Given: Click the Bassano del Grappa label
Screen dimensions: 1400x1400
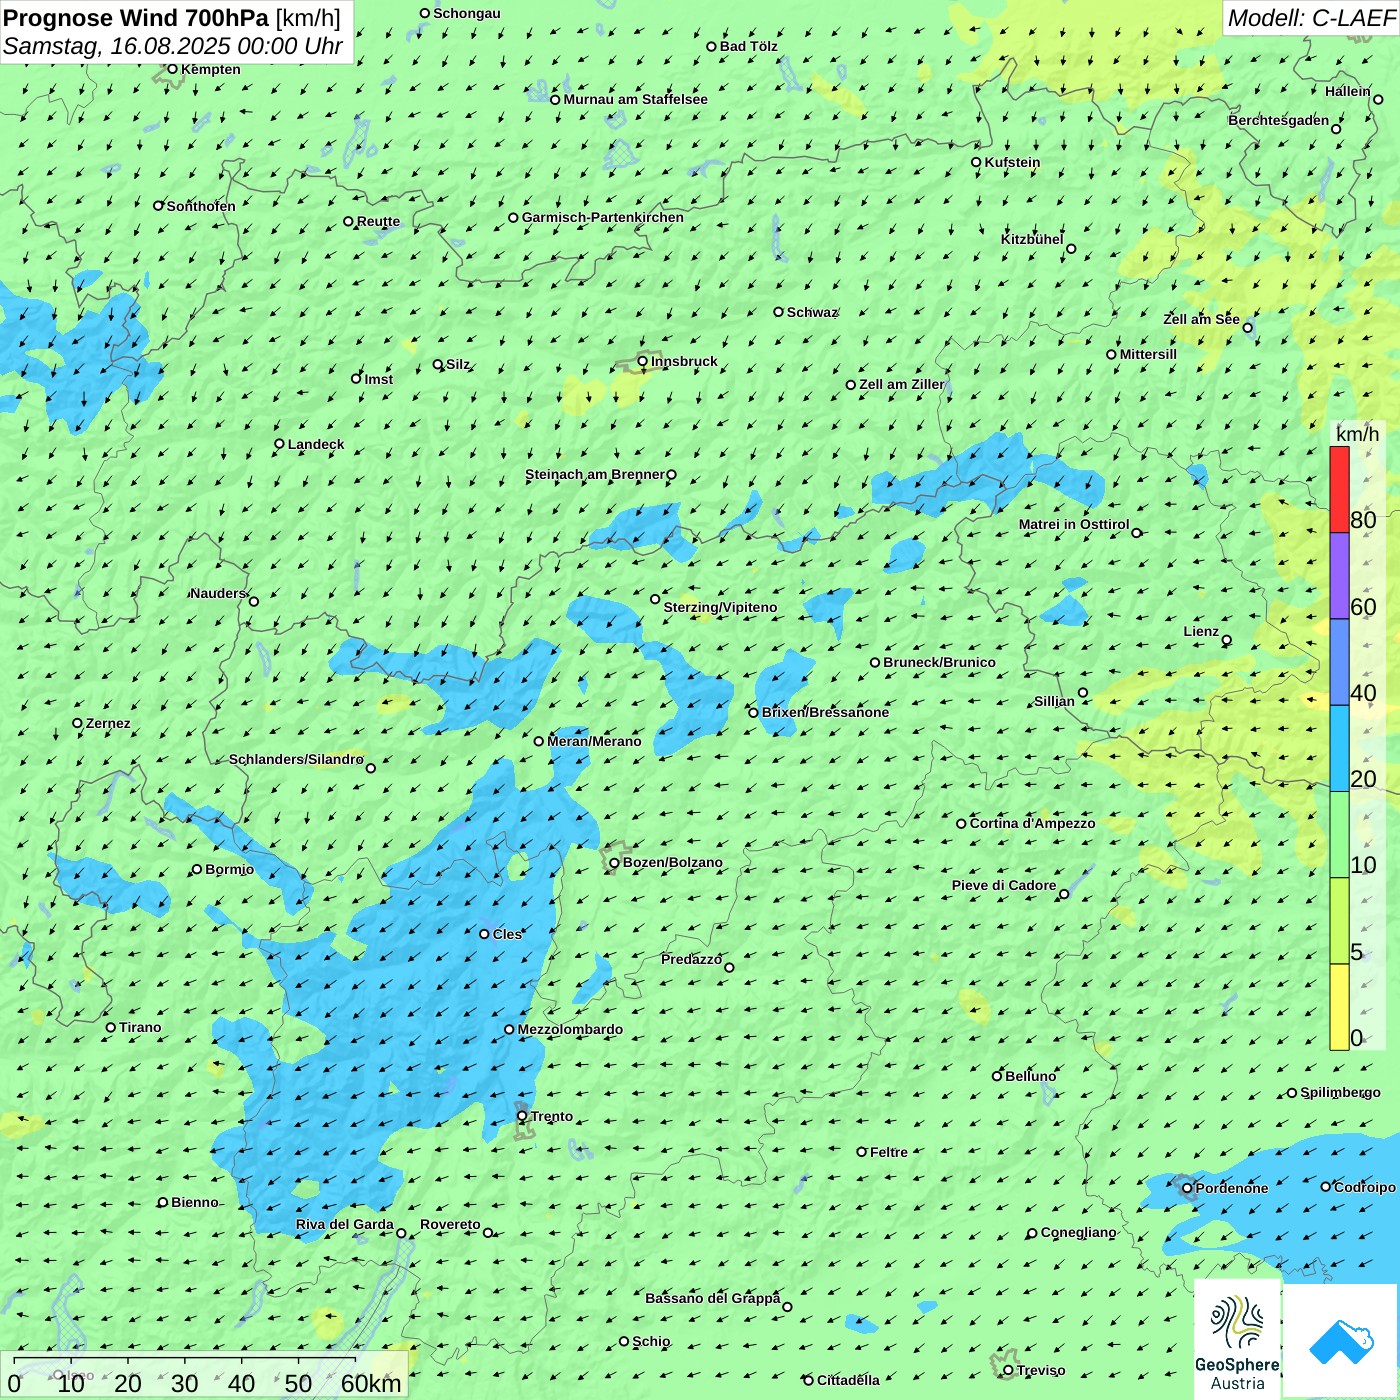Looking at the screenshot, I should pos(712,1298).
